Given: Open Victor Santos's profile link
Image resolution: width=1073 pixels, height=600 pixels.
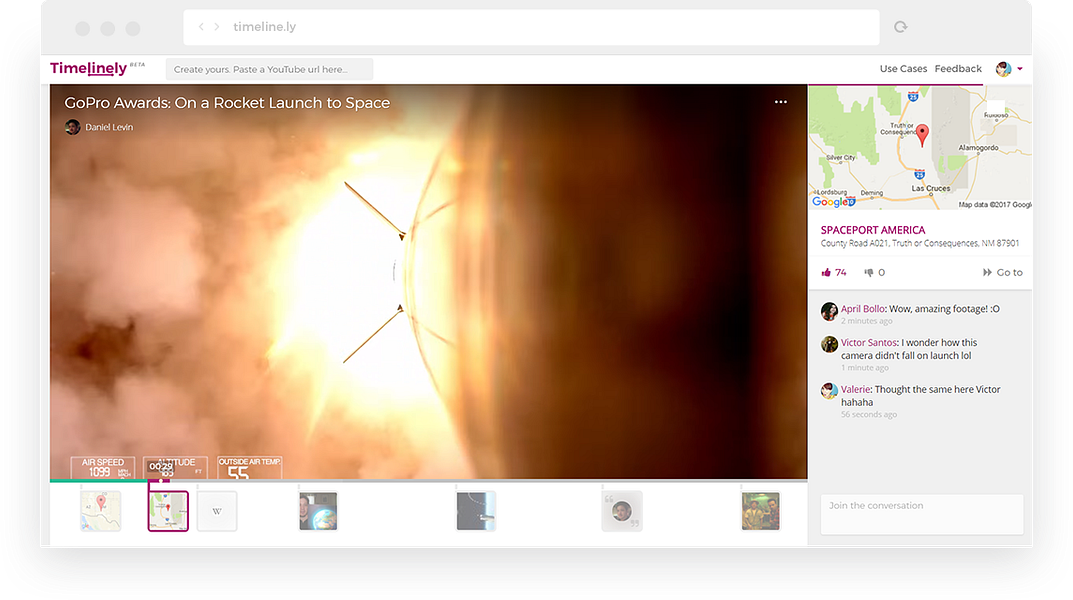Looking at the screenshot, I should 869,343.
